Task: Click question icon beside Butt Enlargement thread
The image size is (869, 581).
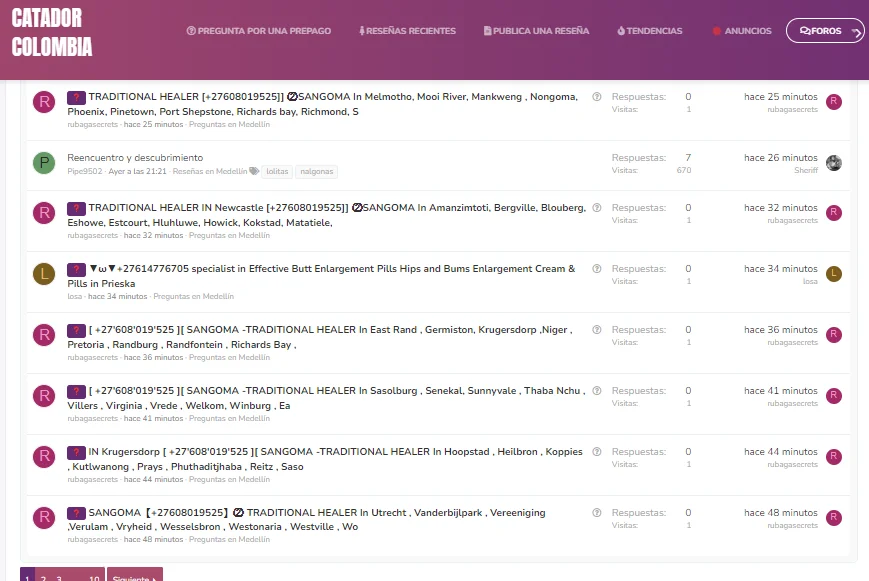Action: [596, 268]
